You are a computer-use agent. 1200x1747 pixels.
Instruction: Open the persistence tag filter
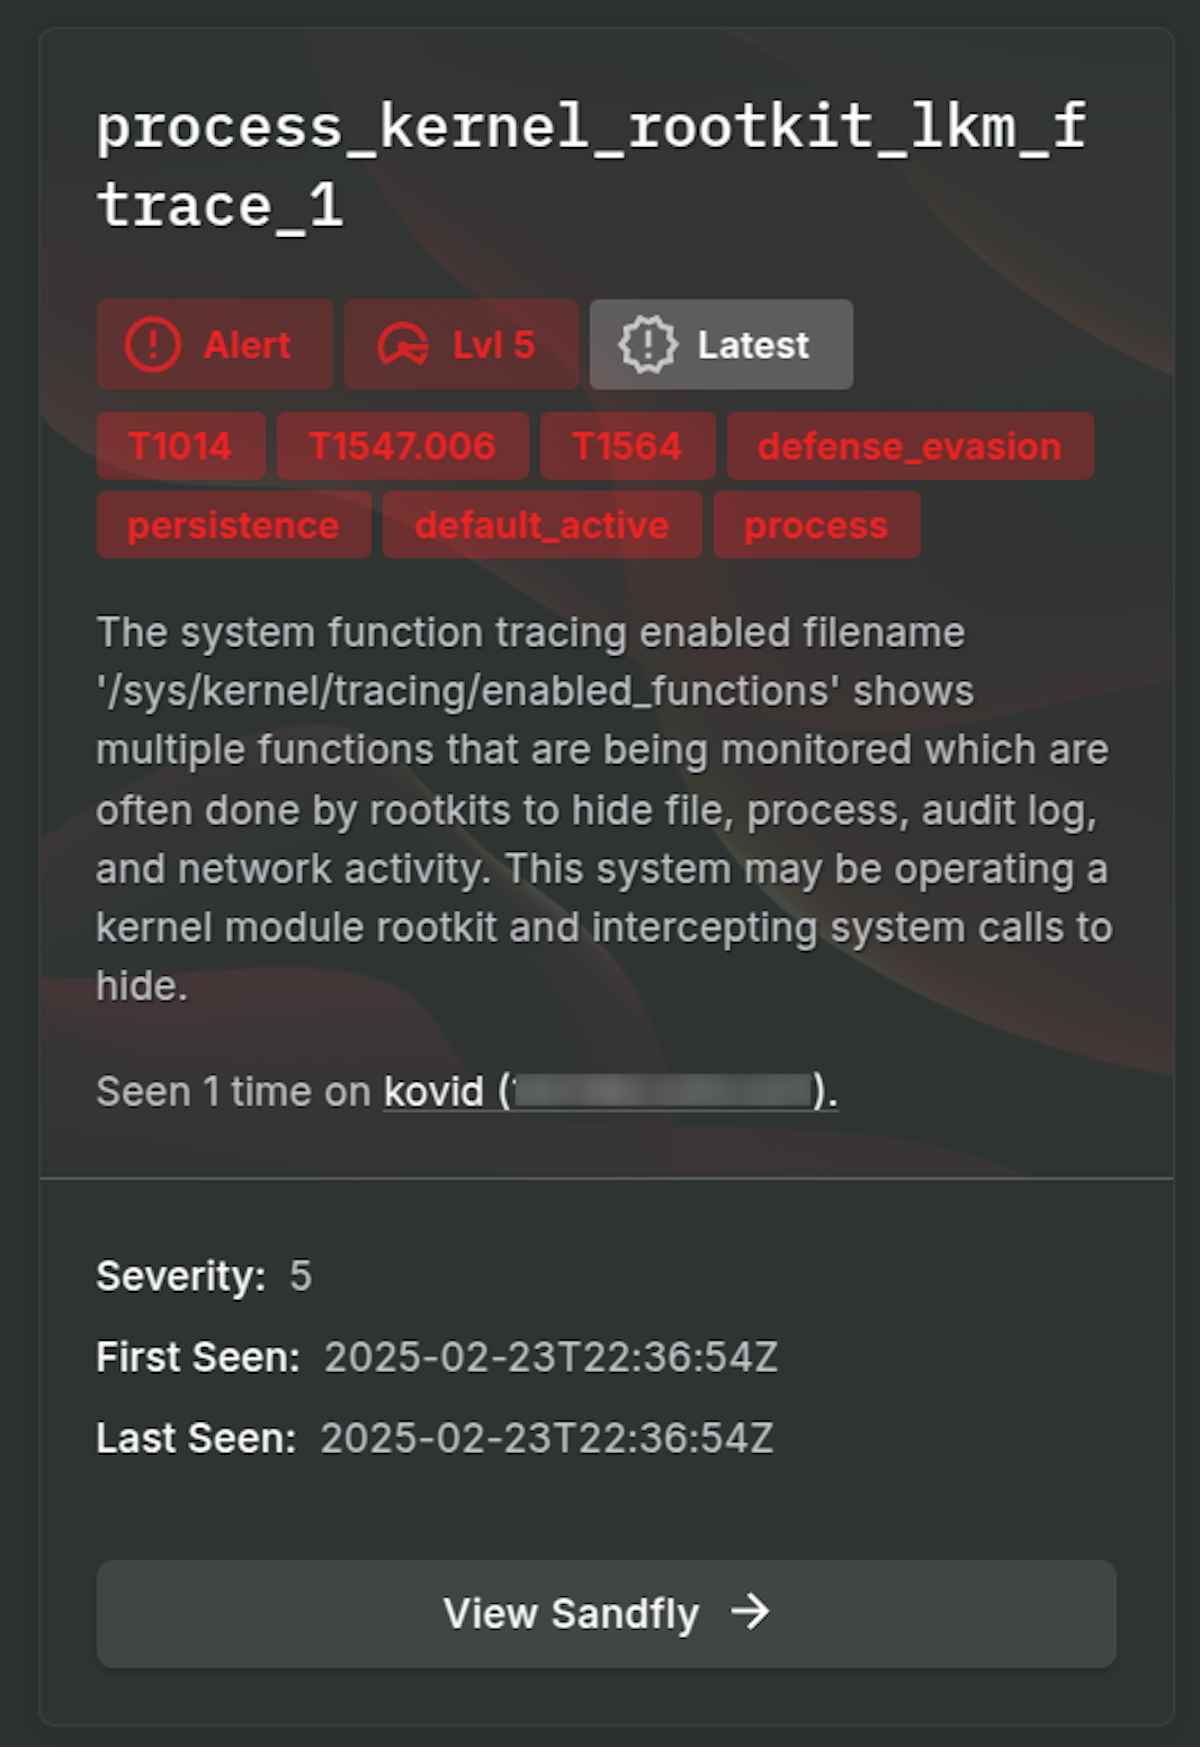[233, 525]
